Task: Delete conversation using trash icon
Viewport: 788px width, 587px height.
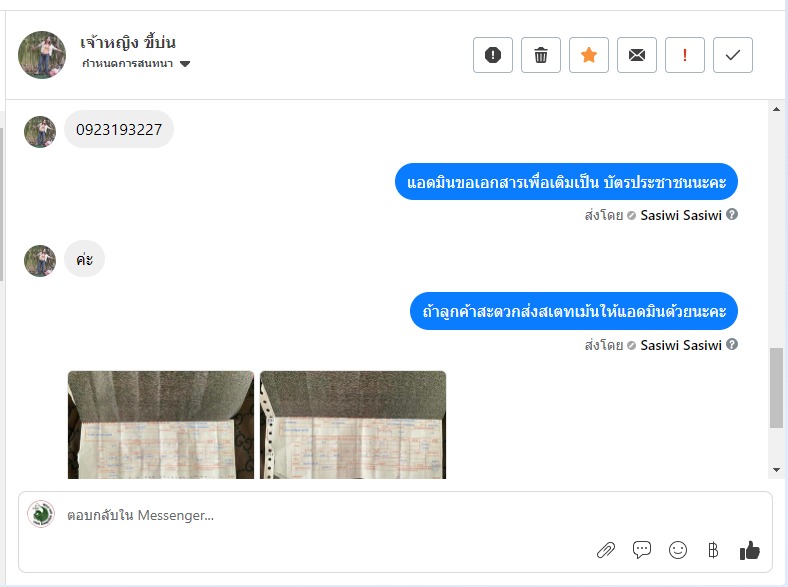Action: 541,55
